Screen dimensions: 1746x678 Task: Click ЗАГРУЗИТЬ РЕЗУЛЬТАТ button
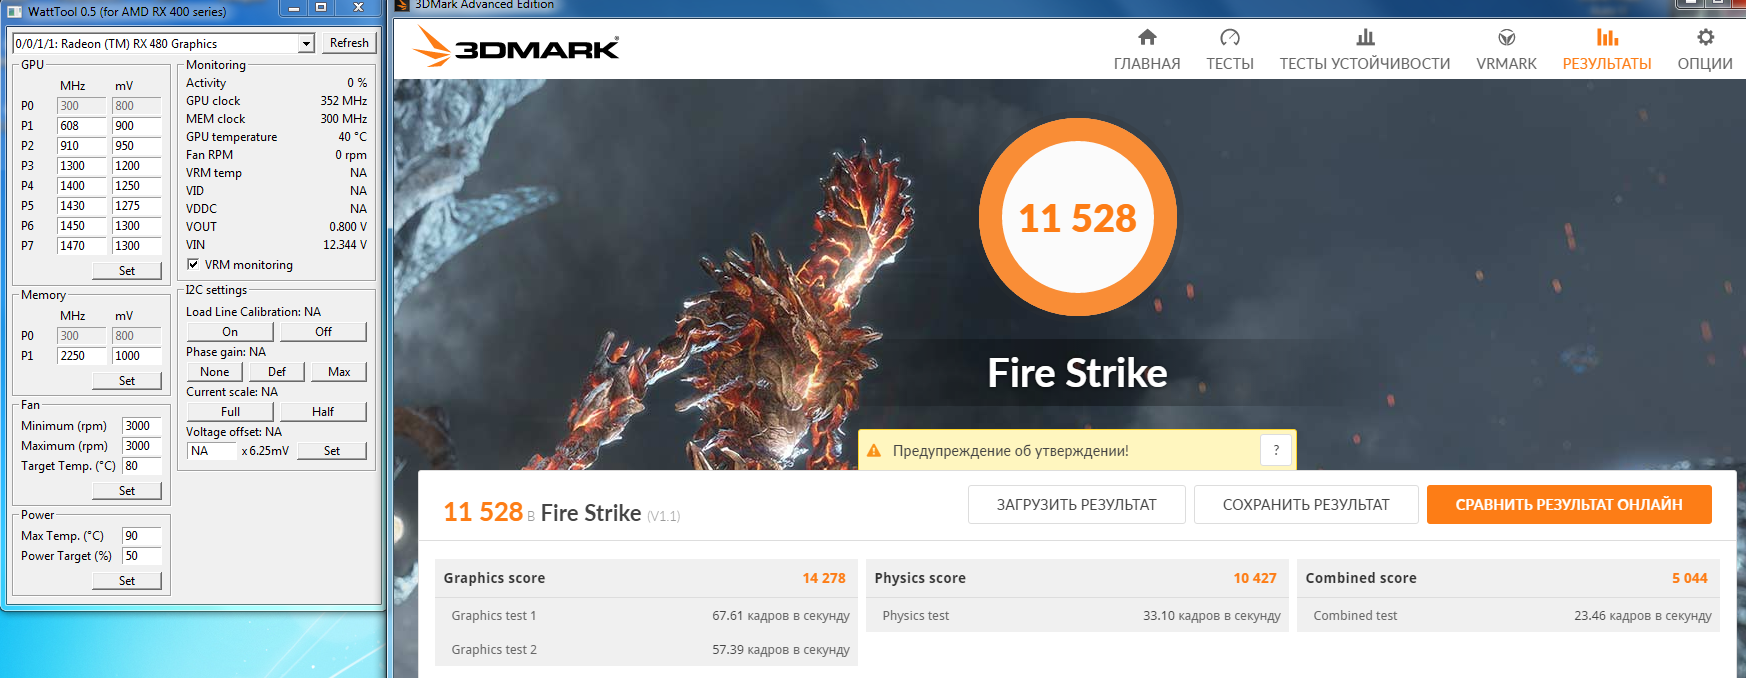[1076, 505]
